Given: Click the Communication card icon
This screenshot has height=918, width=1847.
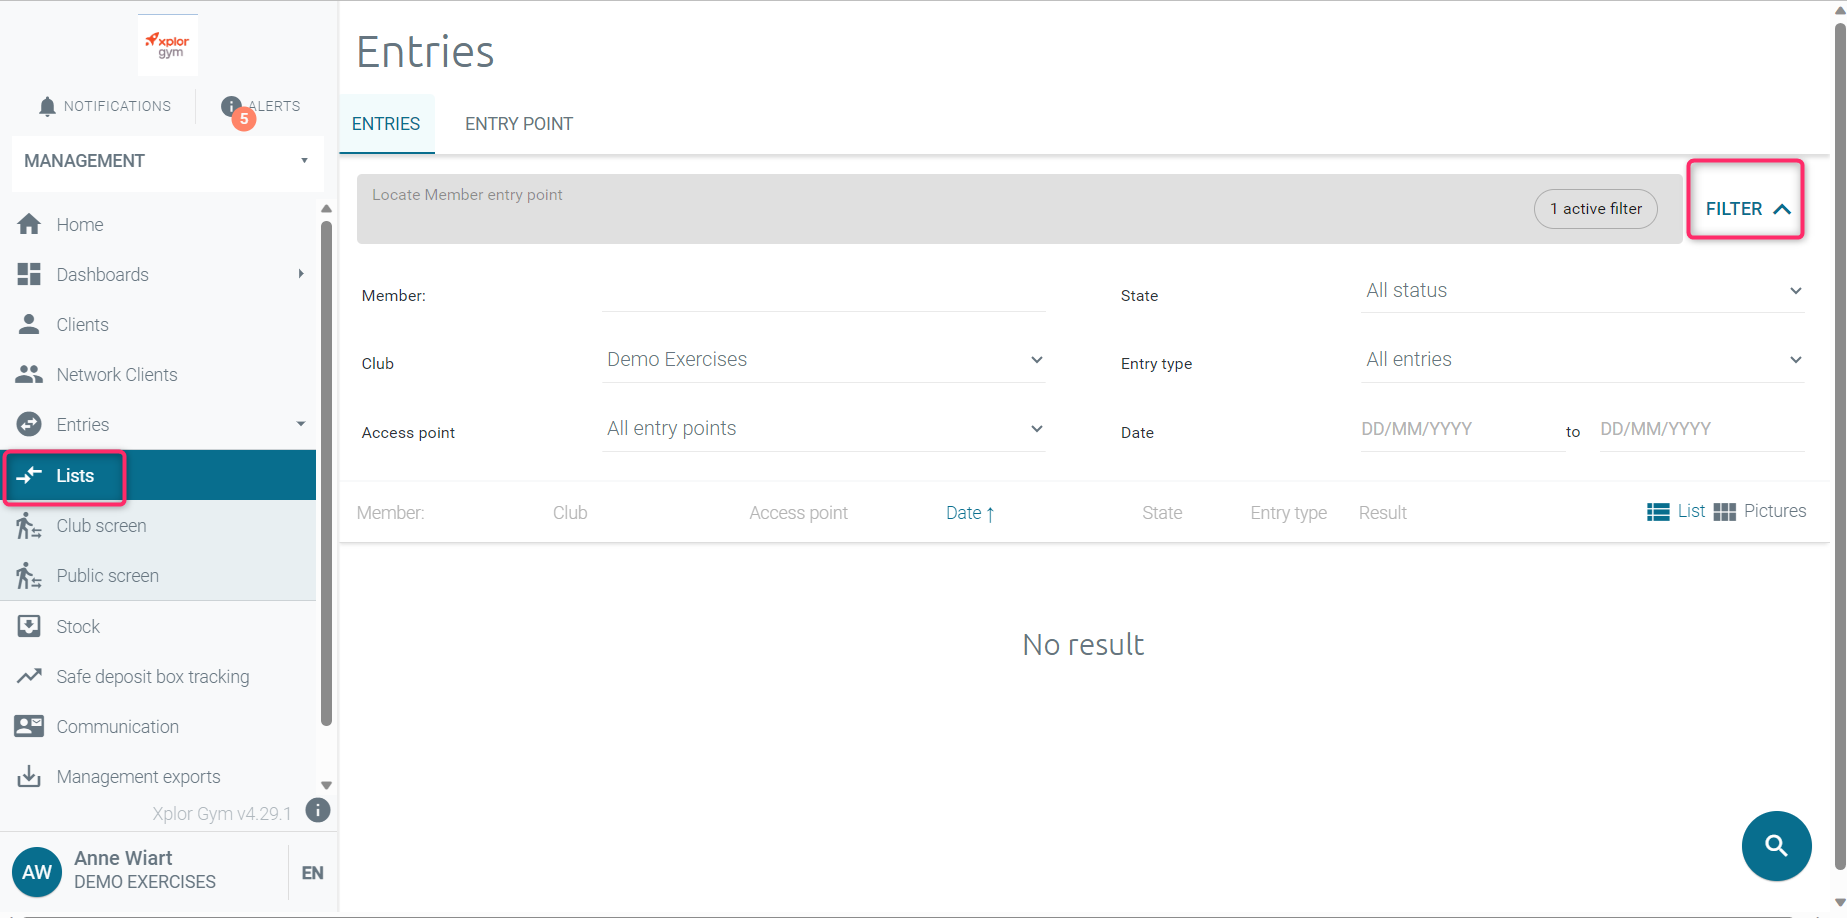Looking at the screenshot, I should tap(29, 727).
